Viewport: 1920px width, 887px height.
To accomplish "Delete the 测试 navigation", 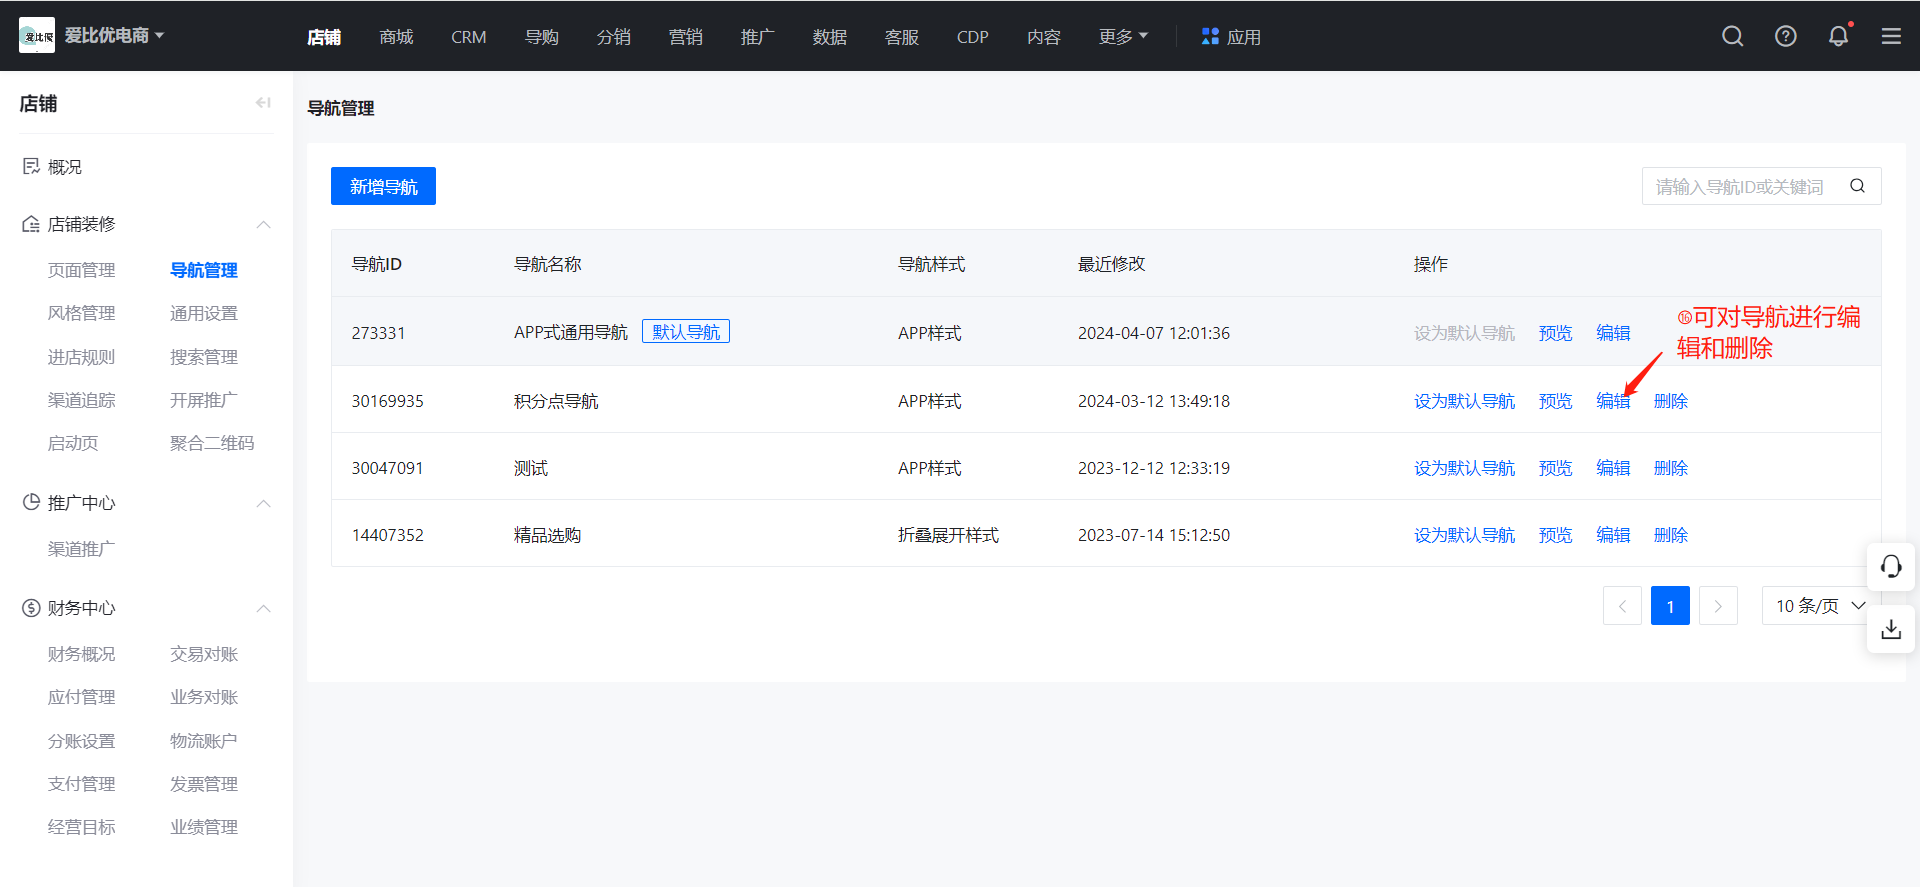I will pos(1671,468).
